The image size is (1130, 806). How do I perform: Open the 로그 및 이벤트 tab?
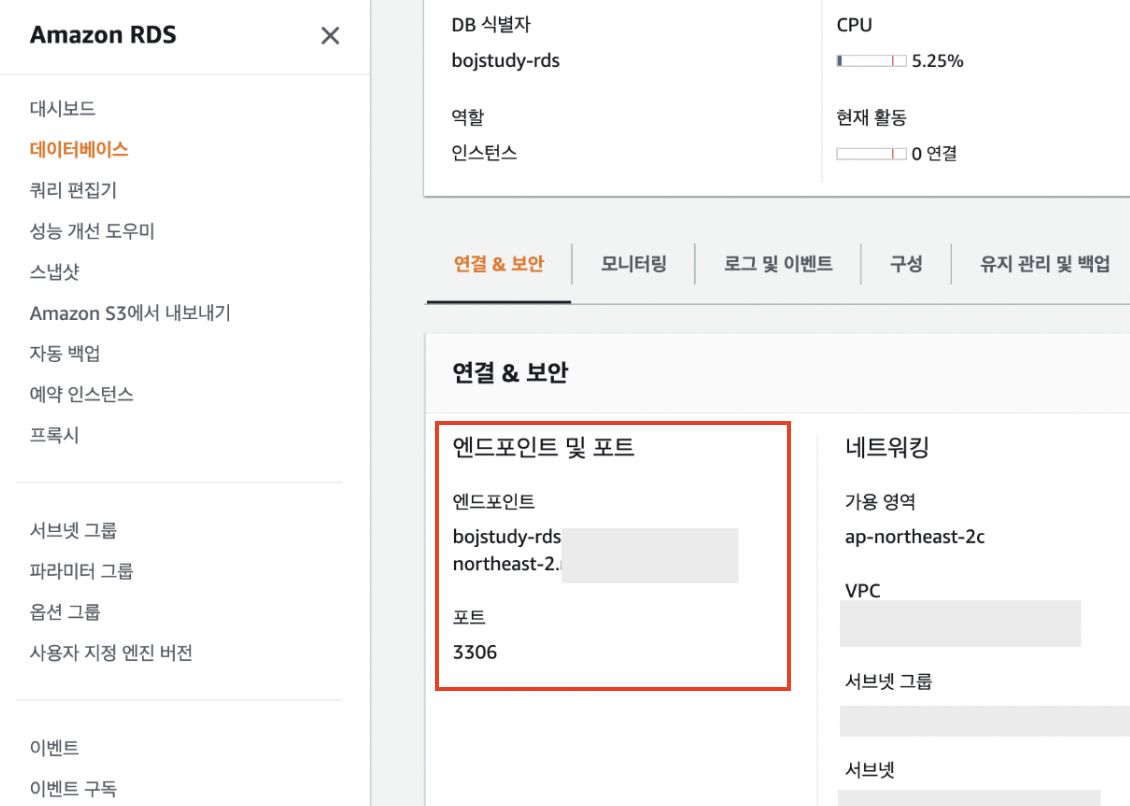click(778, 264)
